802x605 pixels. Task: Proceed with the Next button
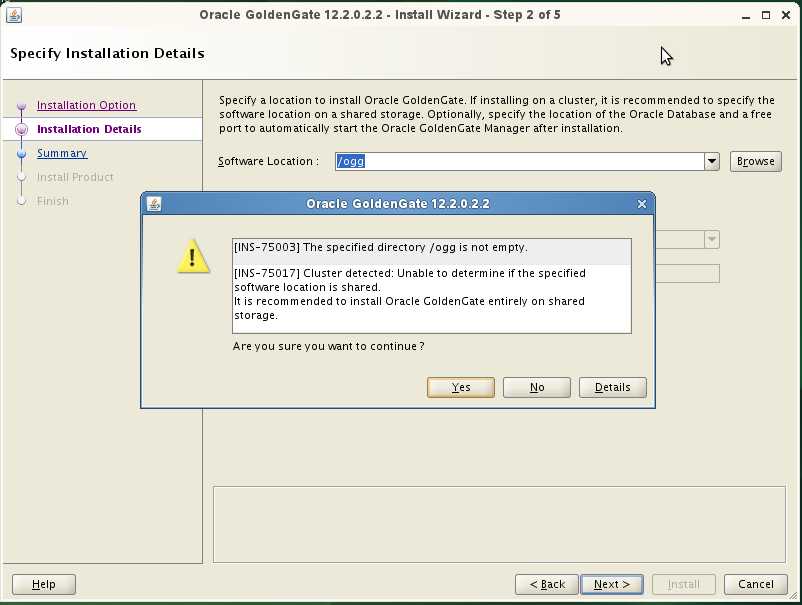point(612,584)
